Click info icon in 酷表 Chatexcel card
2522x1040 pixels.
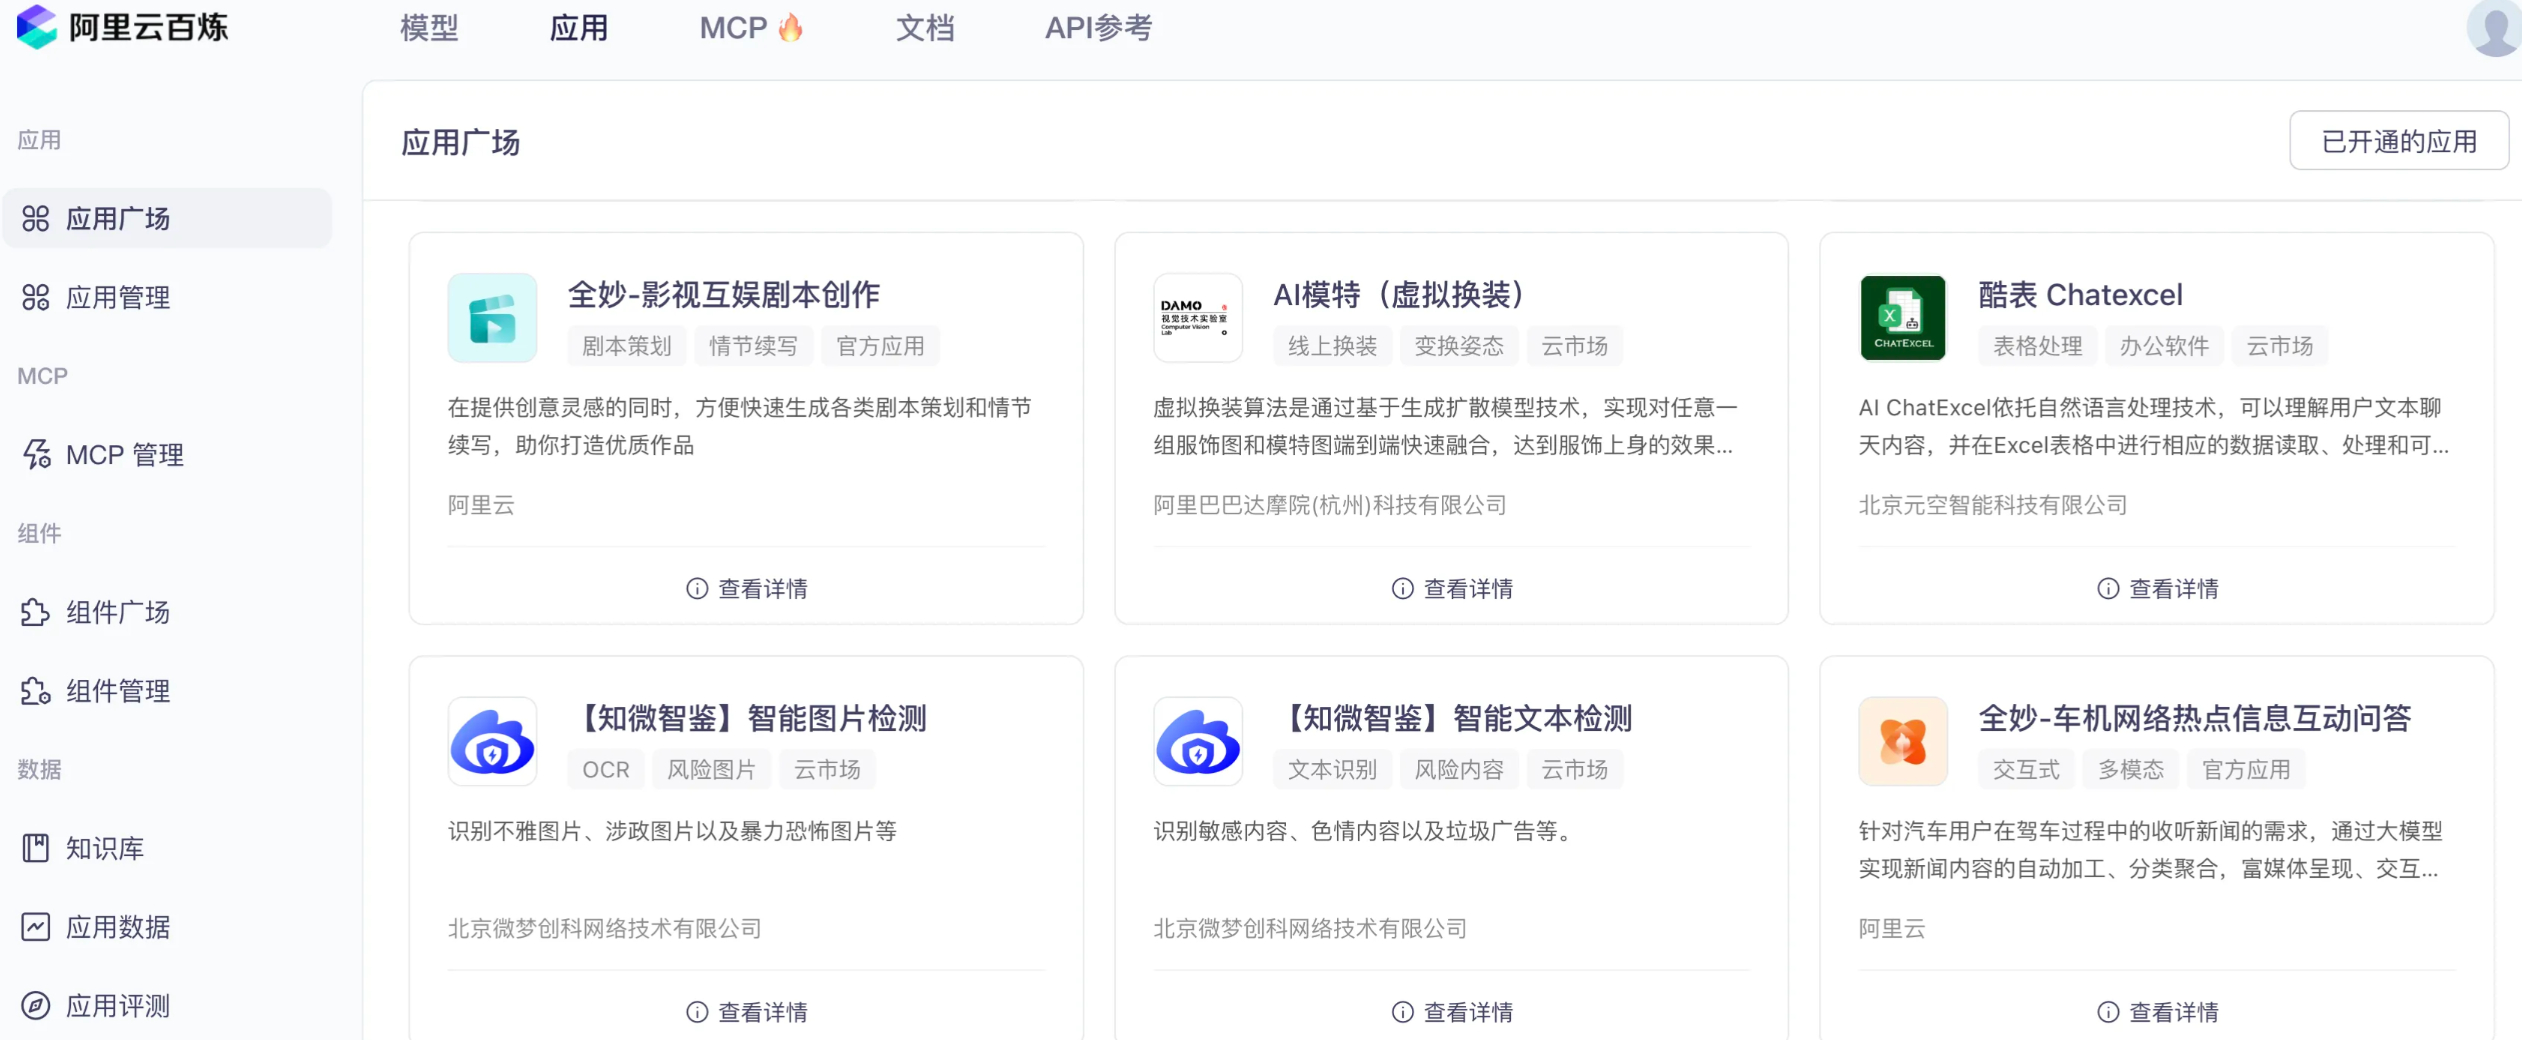pyautogui.click(x=2108, y=589)
